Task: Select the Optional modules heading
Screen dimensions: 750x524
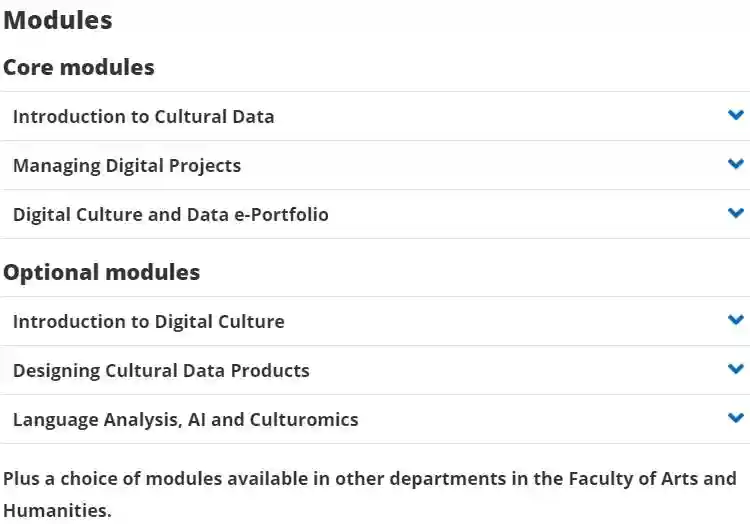Action: pos(101,272)
